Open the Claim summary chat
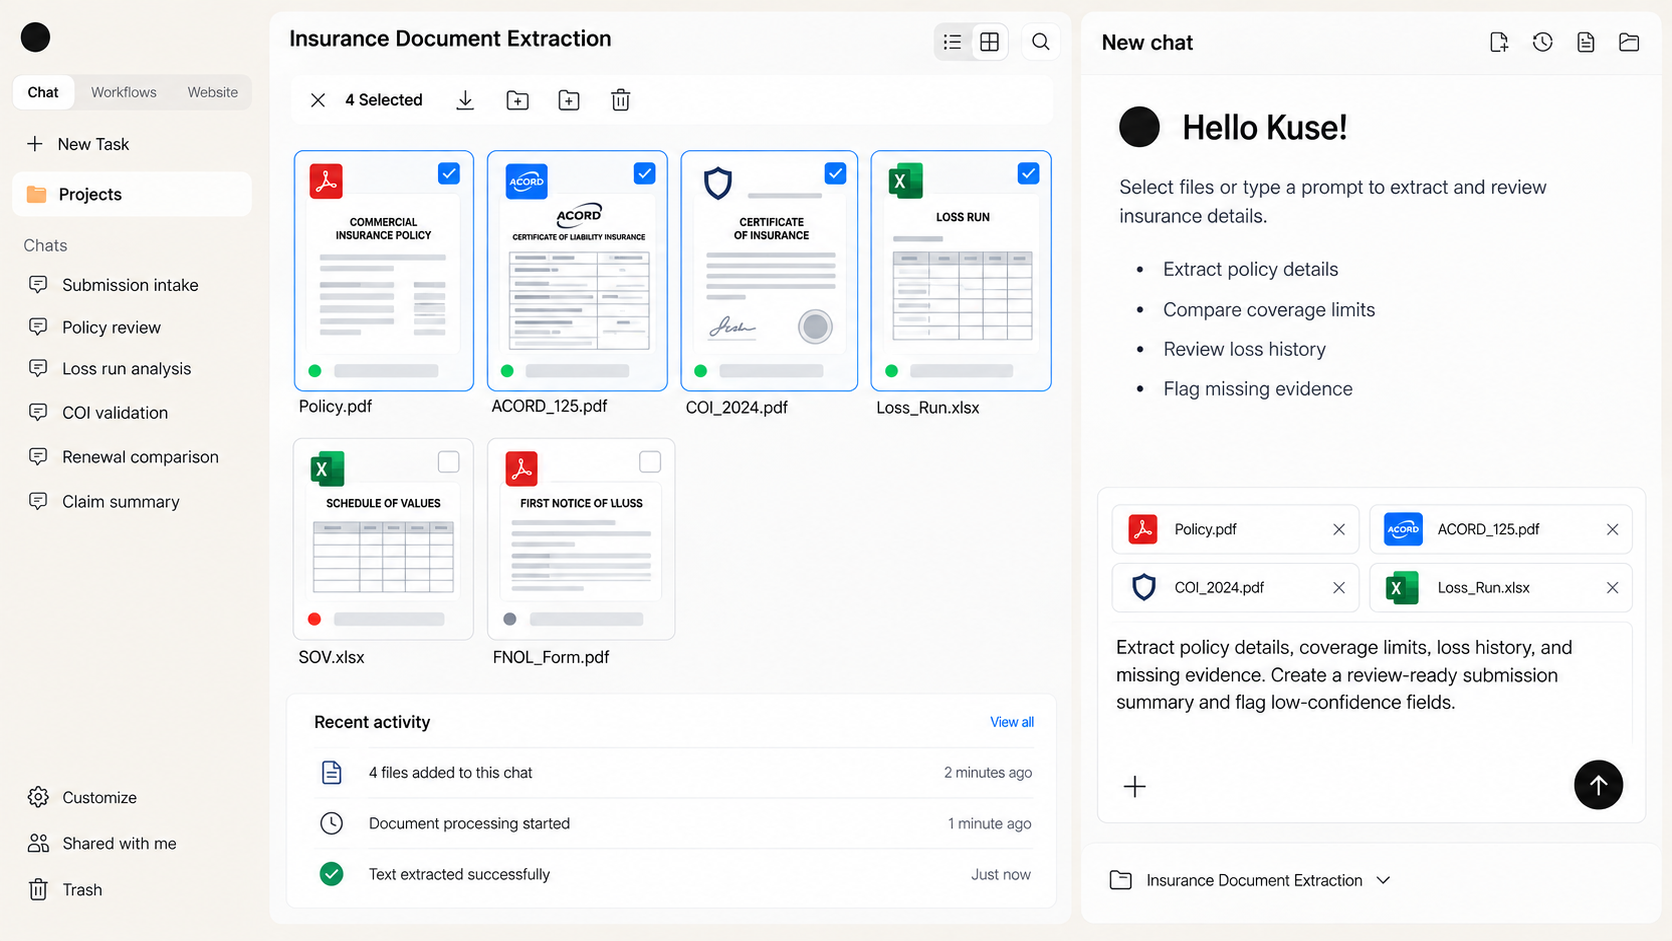 [x=104, y=502]
